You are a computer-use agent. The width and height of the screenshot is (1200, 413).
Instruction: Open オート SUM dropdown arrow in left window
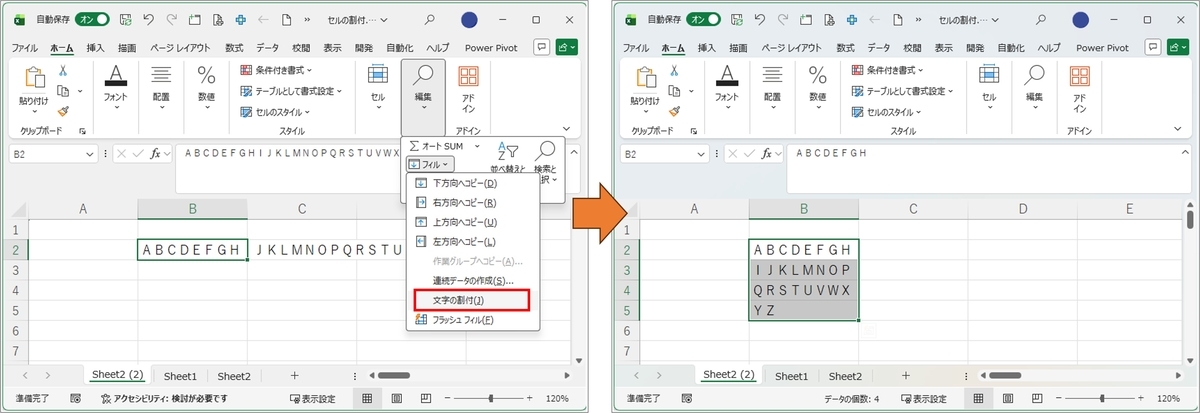pos(477,146)
